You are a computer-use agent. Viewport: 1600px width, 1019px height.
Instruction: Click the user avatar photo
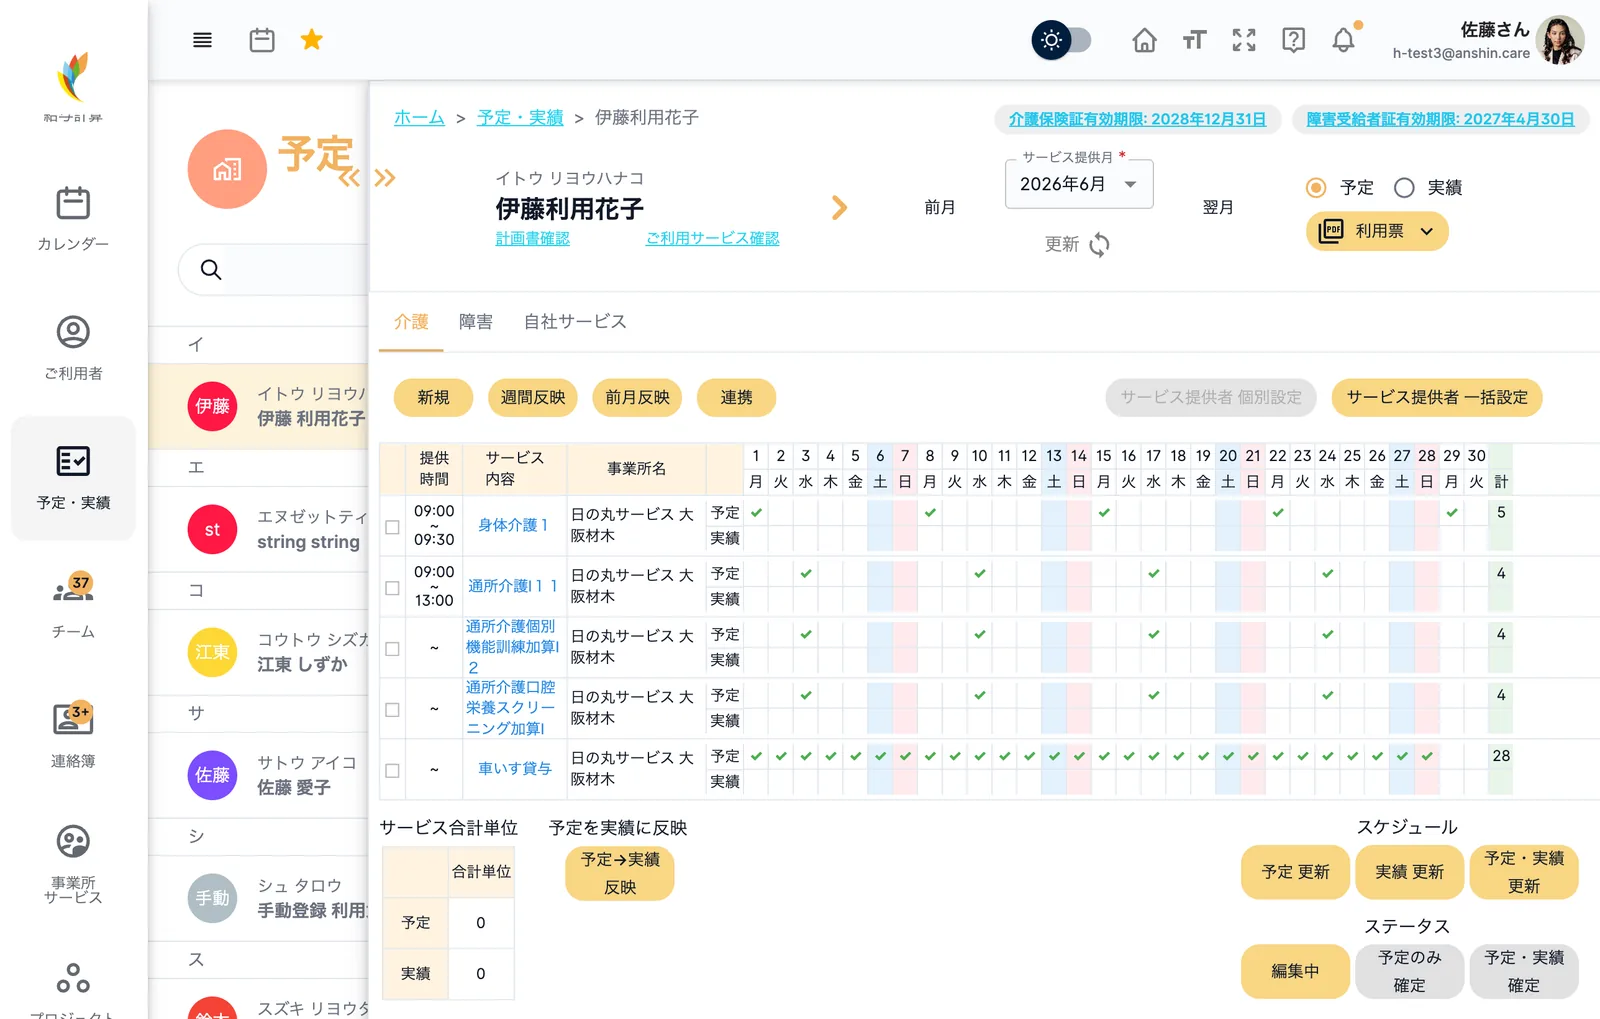point(1560,40)
